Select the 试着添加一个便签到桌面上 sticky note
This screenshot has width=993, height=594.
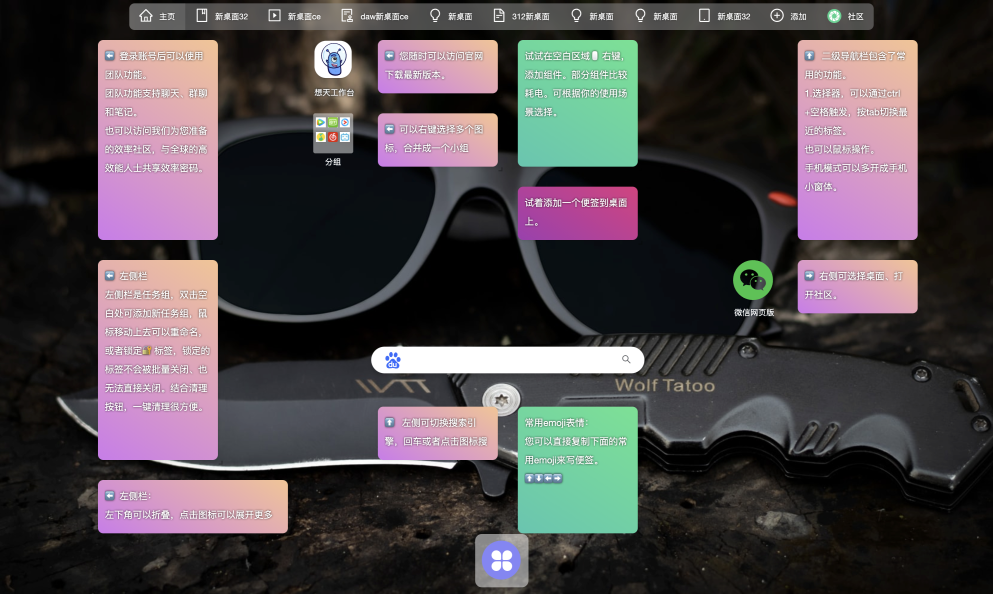[x=578, y=213]
